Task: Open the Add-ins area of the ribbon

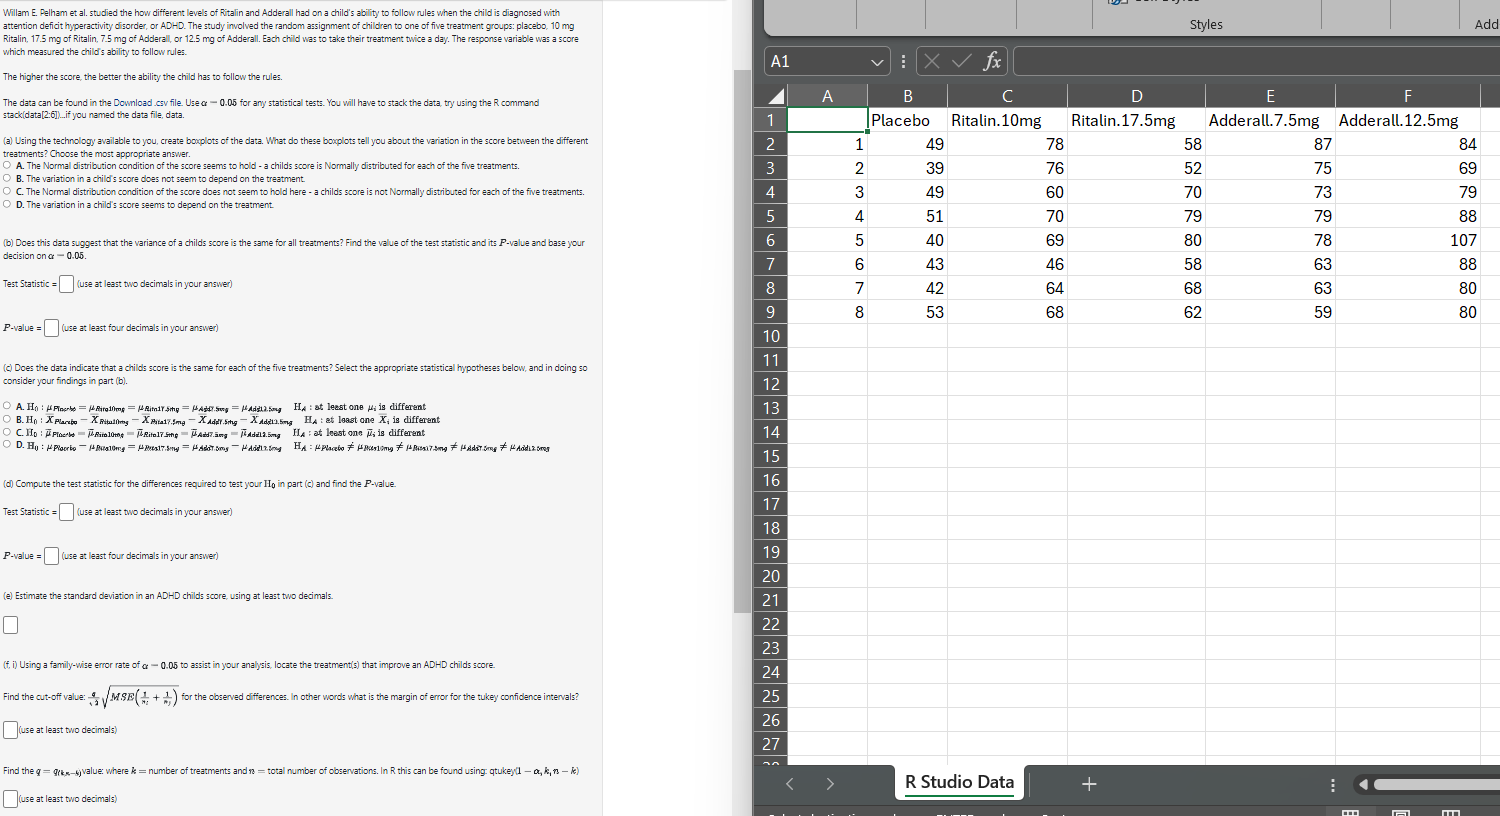Action: pyautogui.click(x=1487, y=23)
